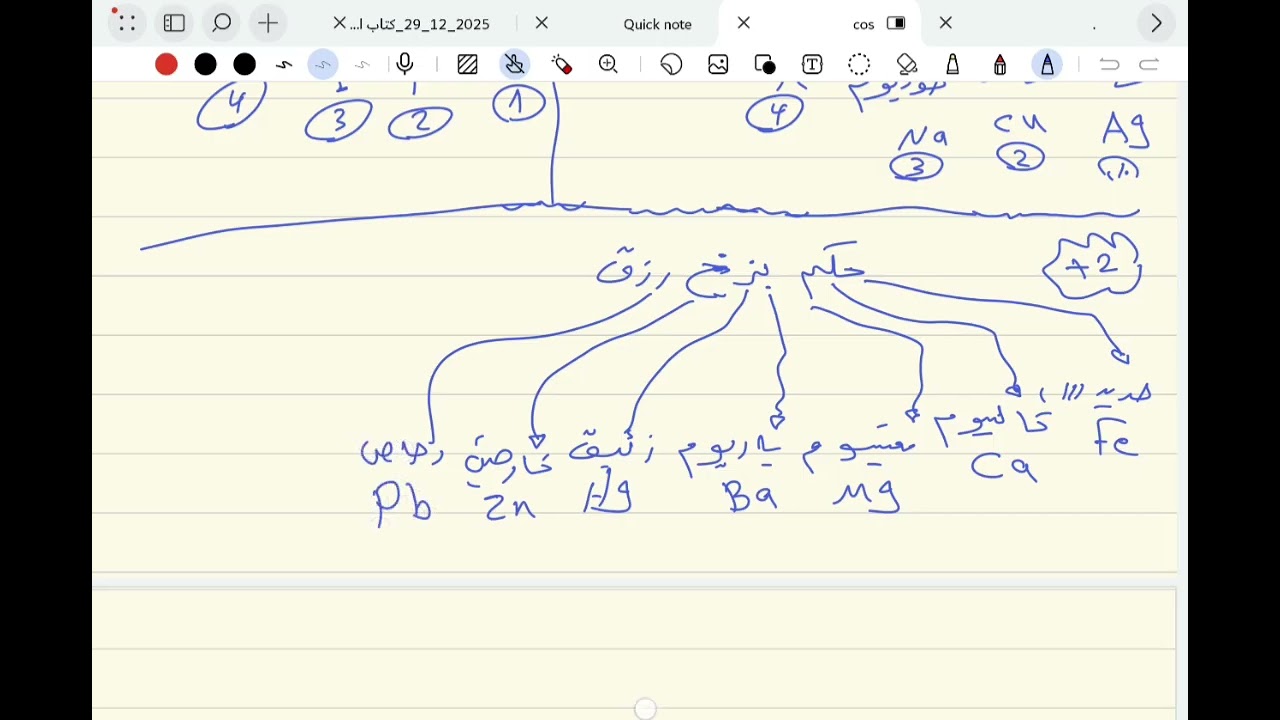Image resolution: width=1280 pixels, height=720 pixels.
Task: Choose the thinnest stroke width
Action: (362, 65)
